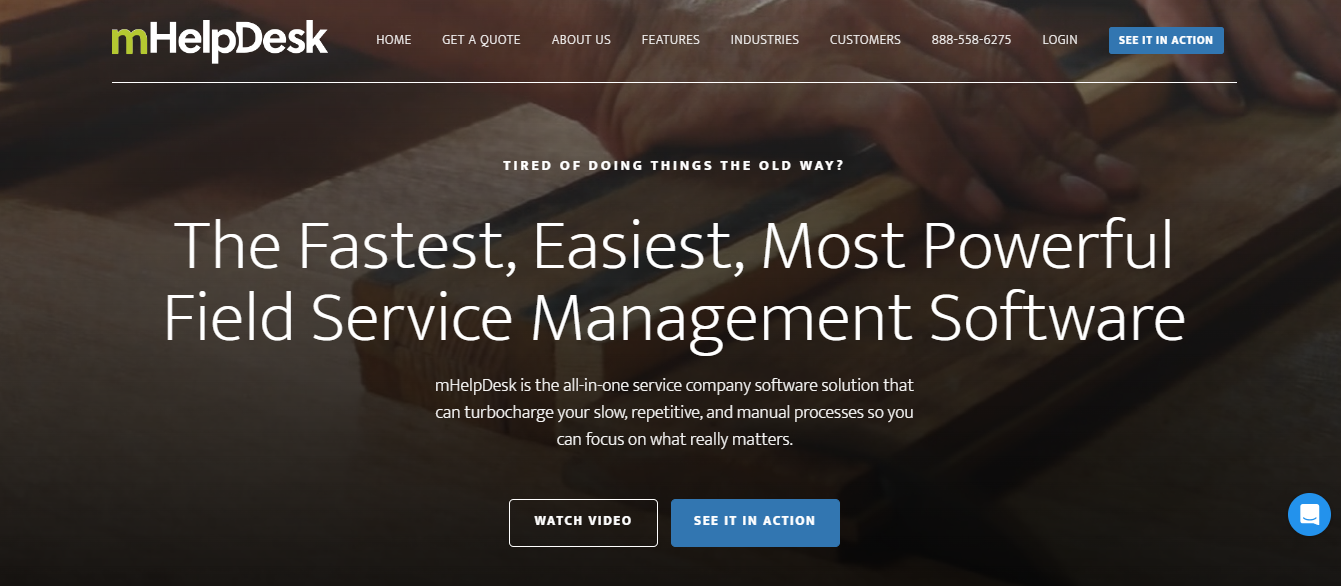Click the 888-558-6275 phone number link
The image size is (1341, 586).
click(x=971, y=40)
